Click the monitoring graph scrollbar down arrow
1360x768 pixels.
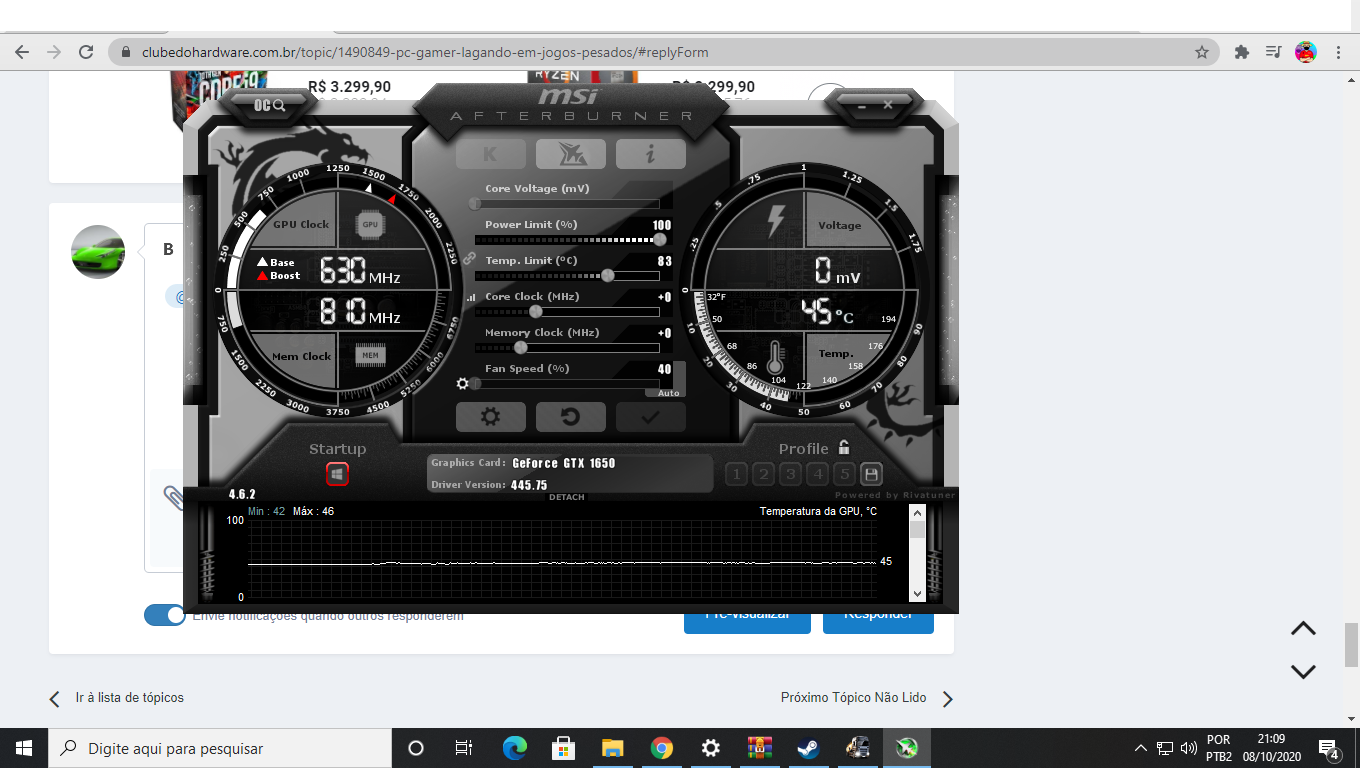tap(917, 592)
